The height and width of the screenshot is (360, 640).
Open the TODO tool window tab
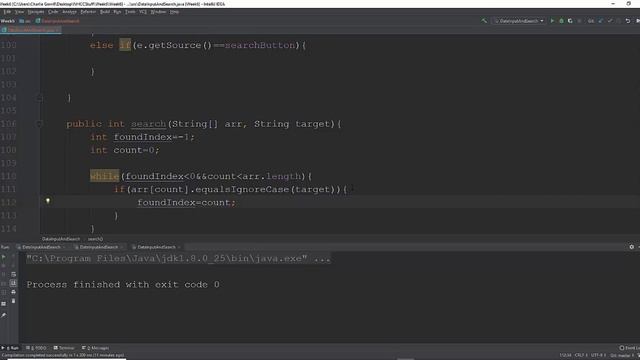click(36, 348)
